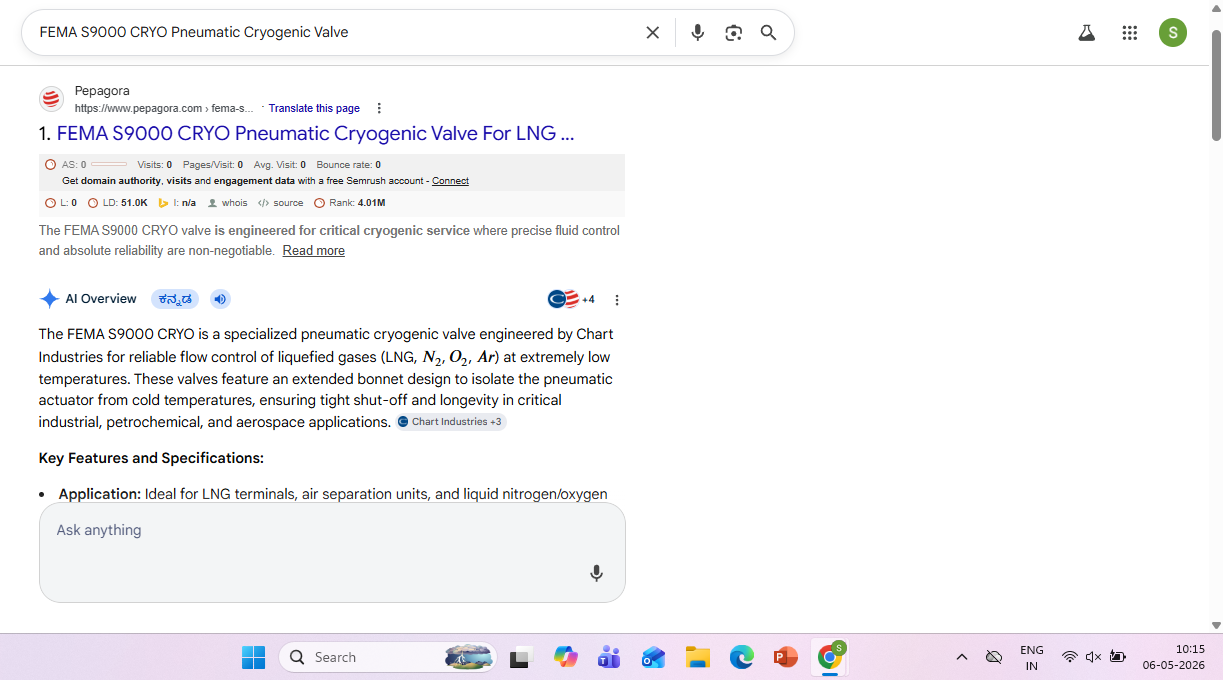
Task: Open the Wi-Fi network tray icon
Action: pyautogui.click(x=1069, y=657)
